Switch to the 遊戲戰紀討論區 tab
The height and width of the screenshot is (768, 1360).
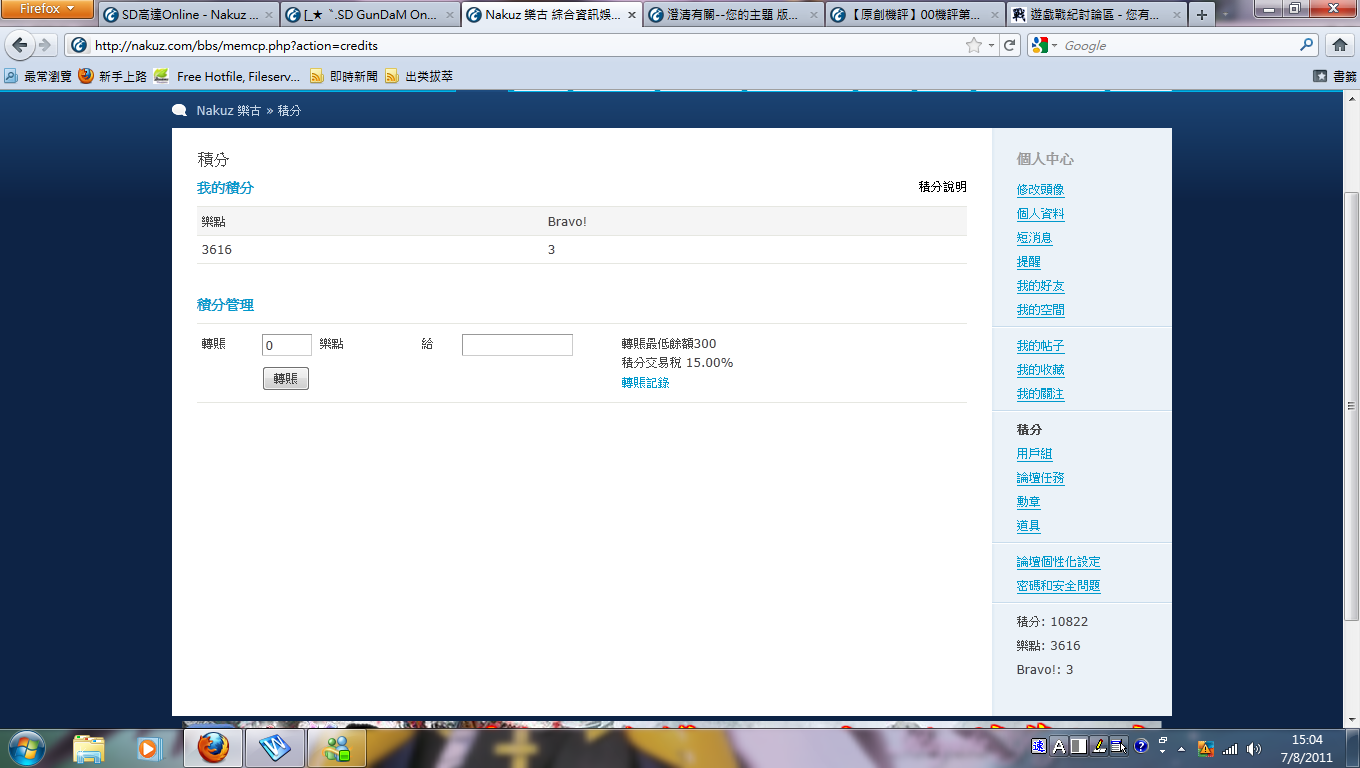(1094, 15)
